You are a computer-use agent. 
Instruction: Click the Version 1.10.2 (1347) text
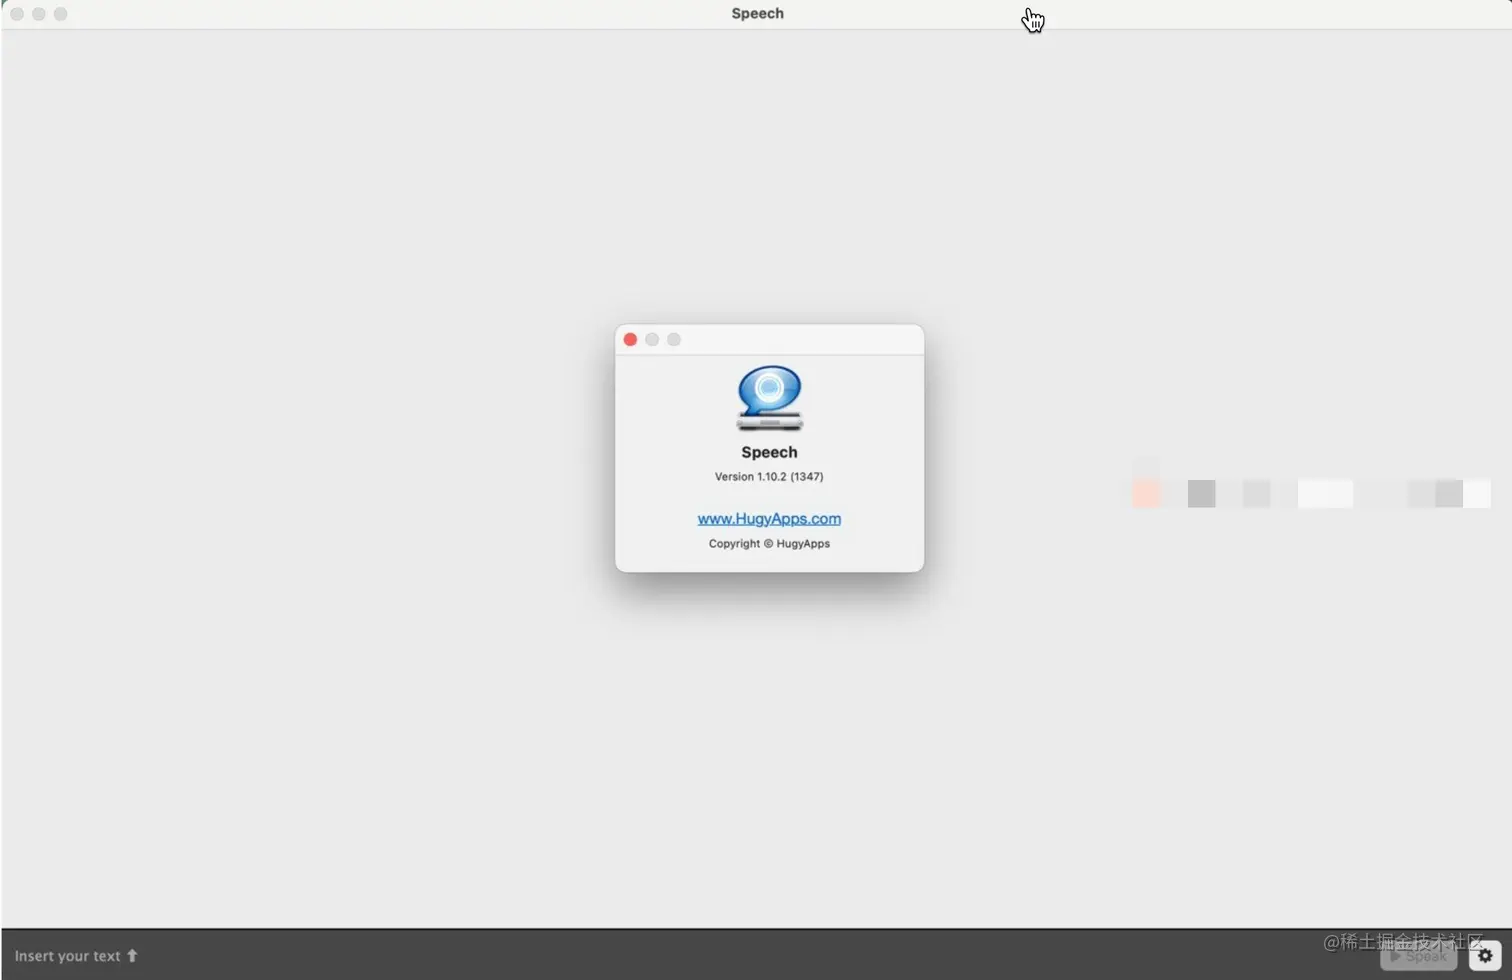tap(769, 477)
